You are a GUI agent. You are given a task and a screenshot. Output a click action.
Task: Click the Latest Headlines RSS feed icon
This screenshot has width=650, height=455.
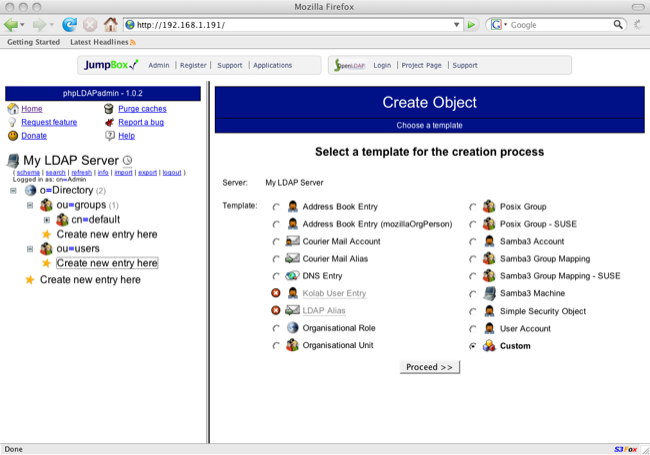tap(133, 42)
